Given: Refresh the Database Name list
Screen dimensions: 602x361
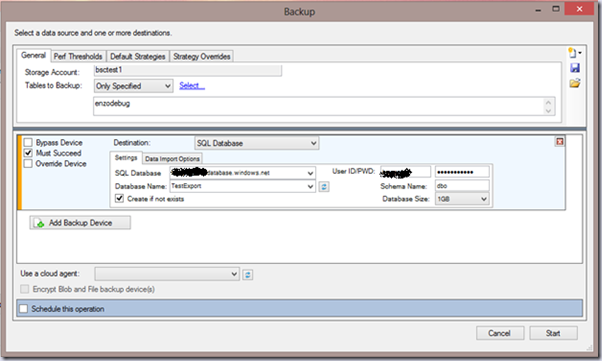Looking at the screenshot, I should point(324,187).
